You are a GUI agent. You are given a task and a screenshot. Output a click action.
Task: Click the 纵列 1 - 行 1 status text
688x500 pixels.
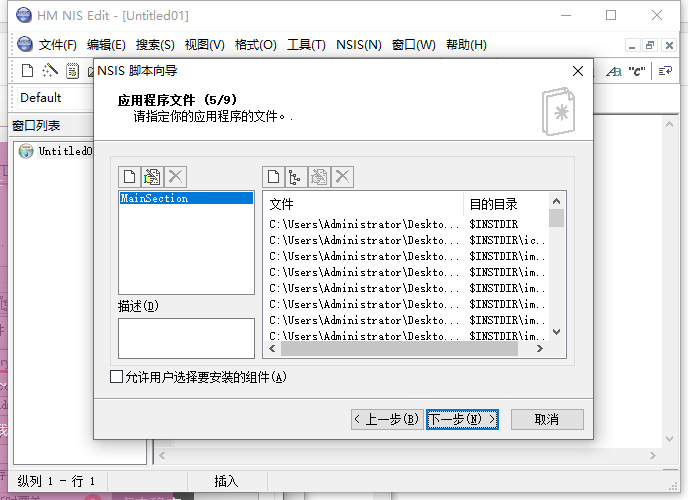(x=56, y=481)
